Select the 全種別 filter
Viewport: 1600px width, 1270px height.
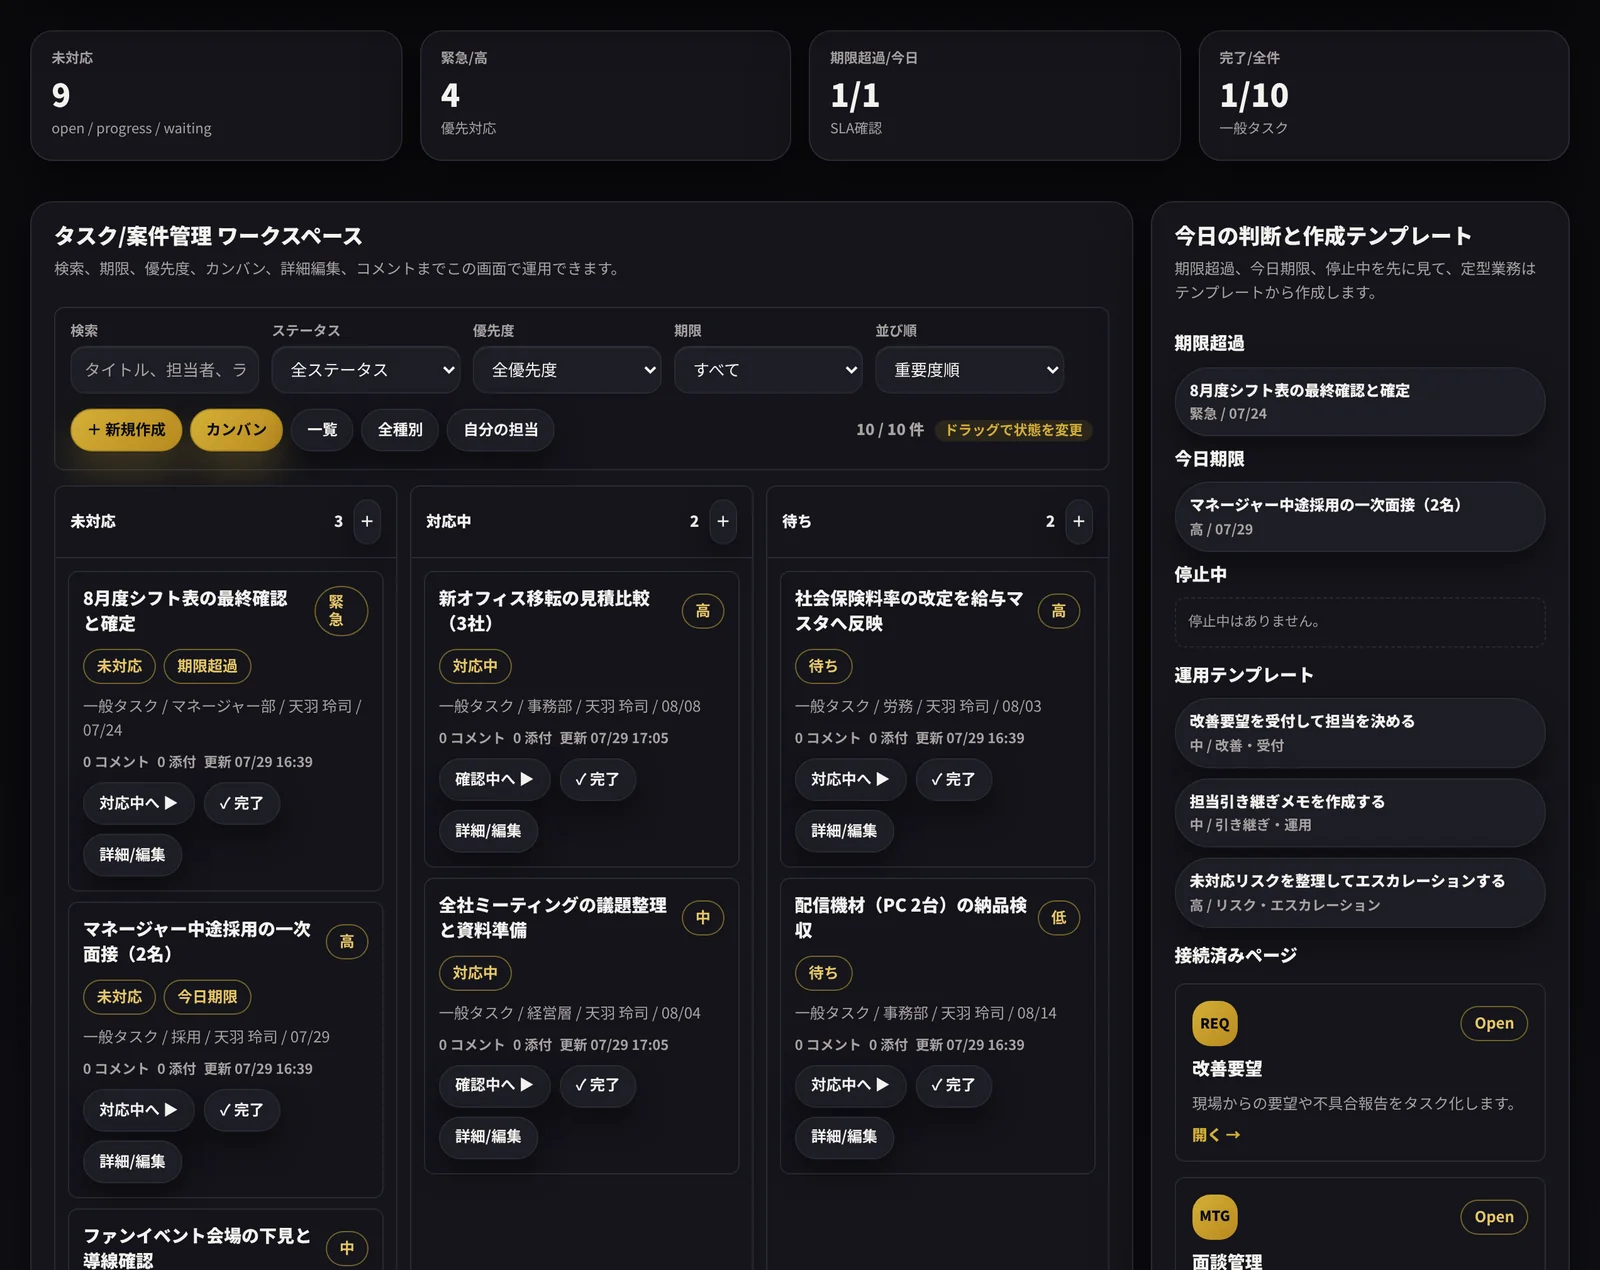(400, 430)
